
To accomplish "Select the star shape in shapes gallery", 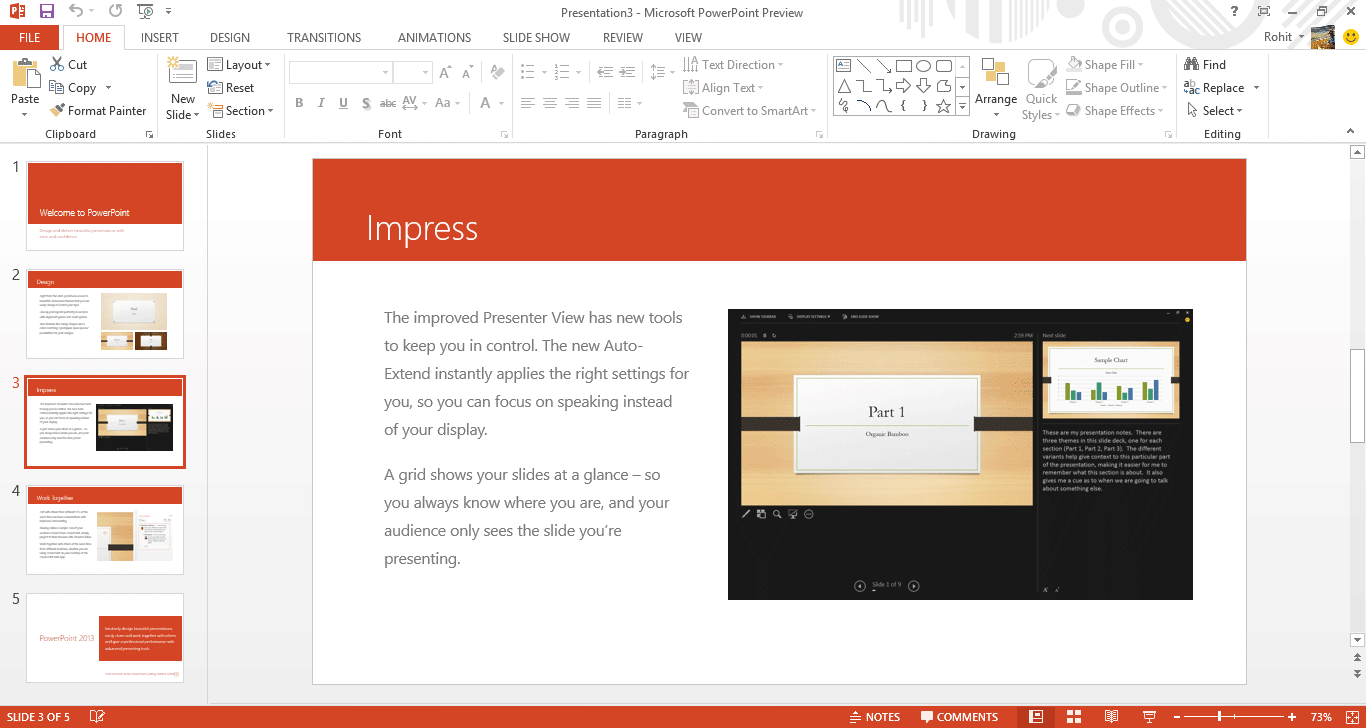I will point(943,106).
